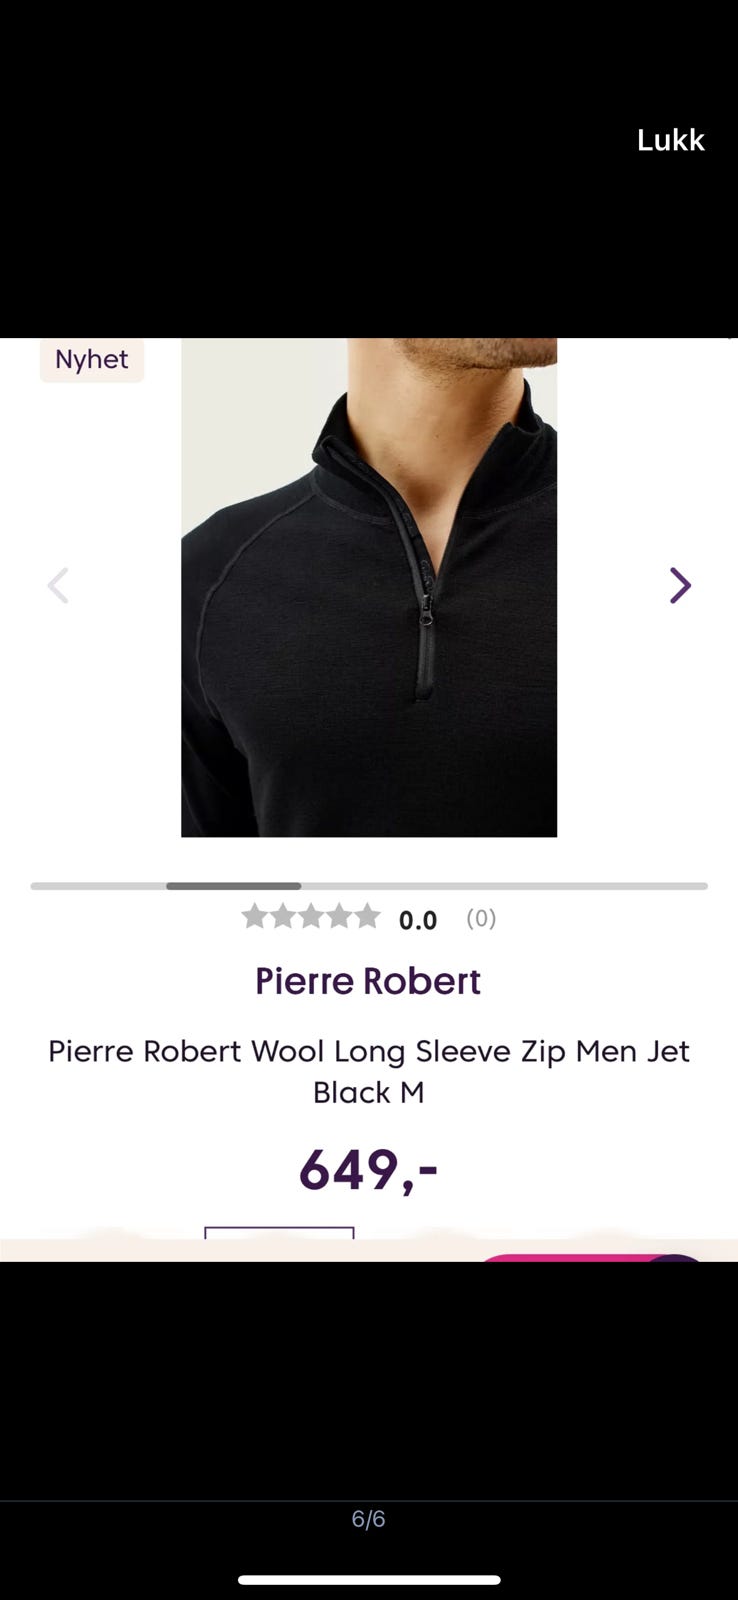Click the third rating star
Screen dimensions: 738x1600
[312, 916]
